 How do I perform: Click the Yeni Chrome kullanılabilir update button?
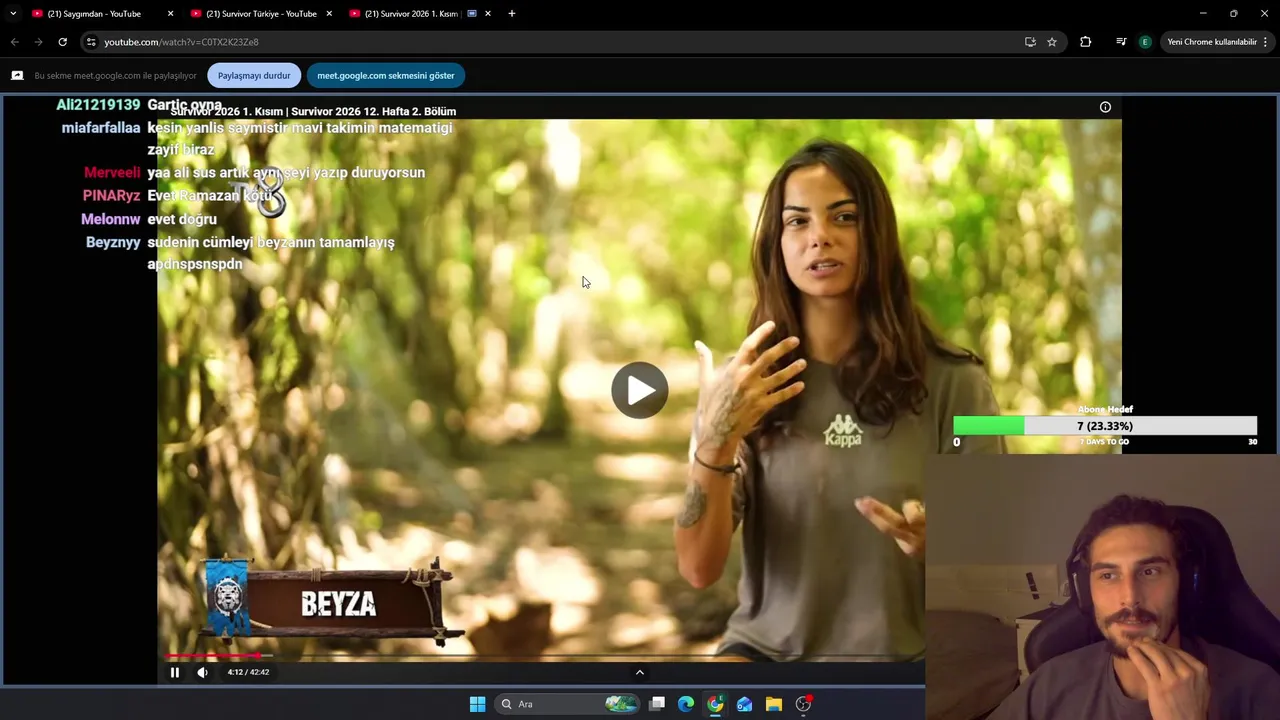click(x=1211, y=42)
